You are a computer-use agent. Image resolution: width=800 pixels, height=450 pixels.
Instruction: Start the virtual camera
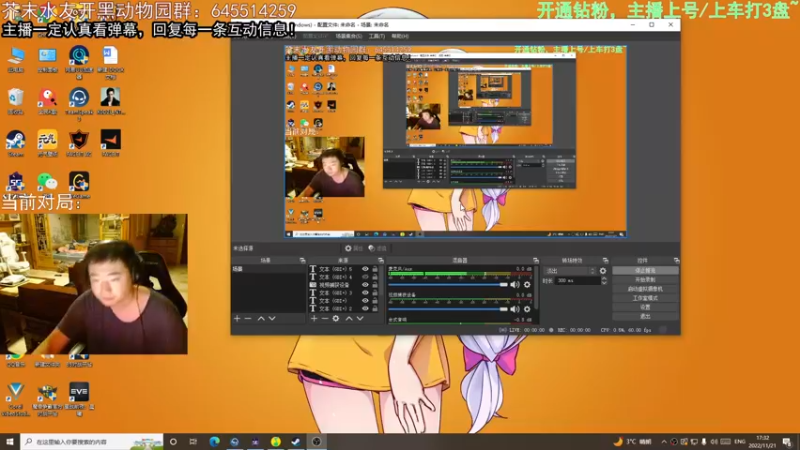point(645,289)
